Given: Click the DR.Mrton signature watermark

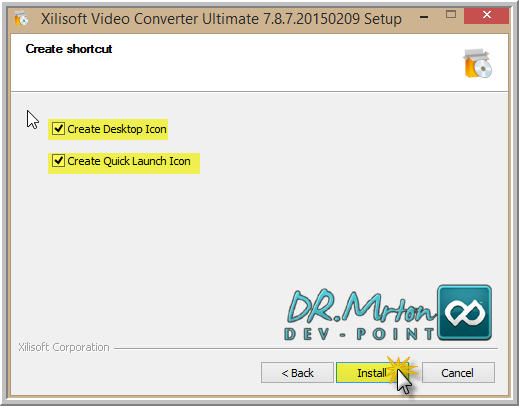Looking at the screenshot, I should tap(361, 307).
